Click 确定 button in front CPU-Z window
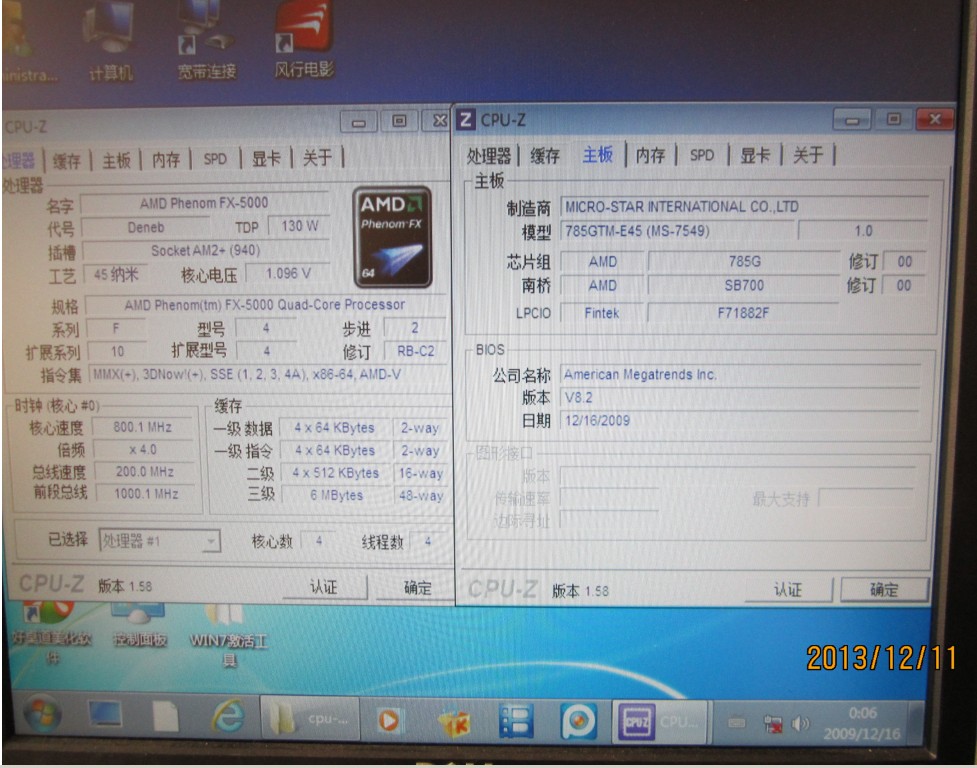 click(x=884, y=589)
